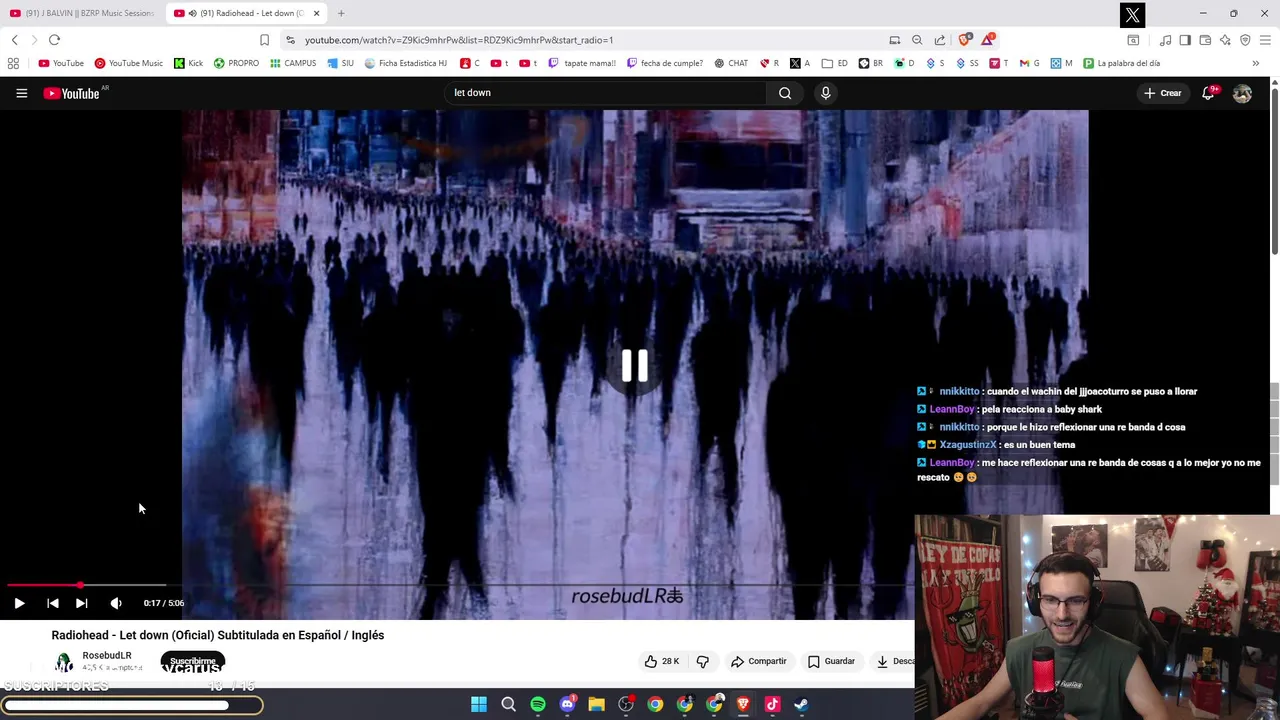Open Steam from the taskbar

point(801,704)
